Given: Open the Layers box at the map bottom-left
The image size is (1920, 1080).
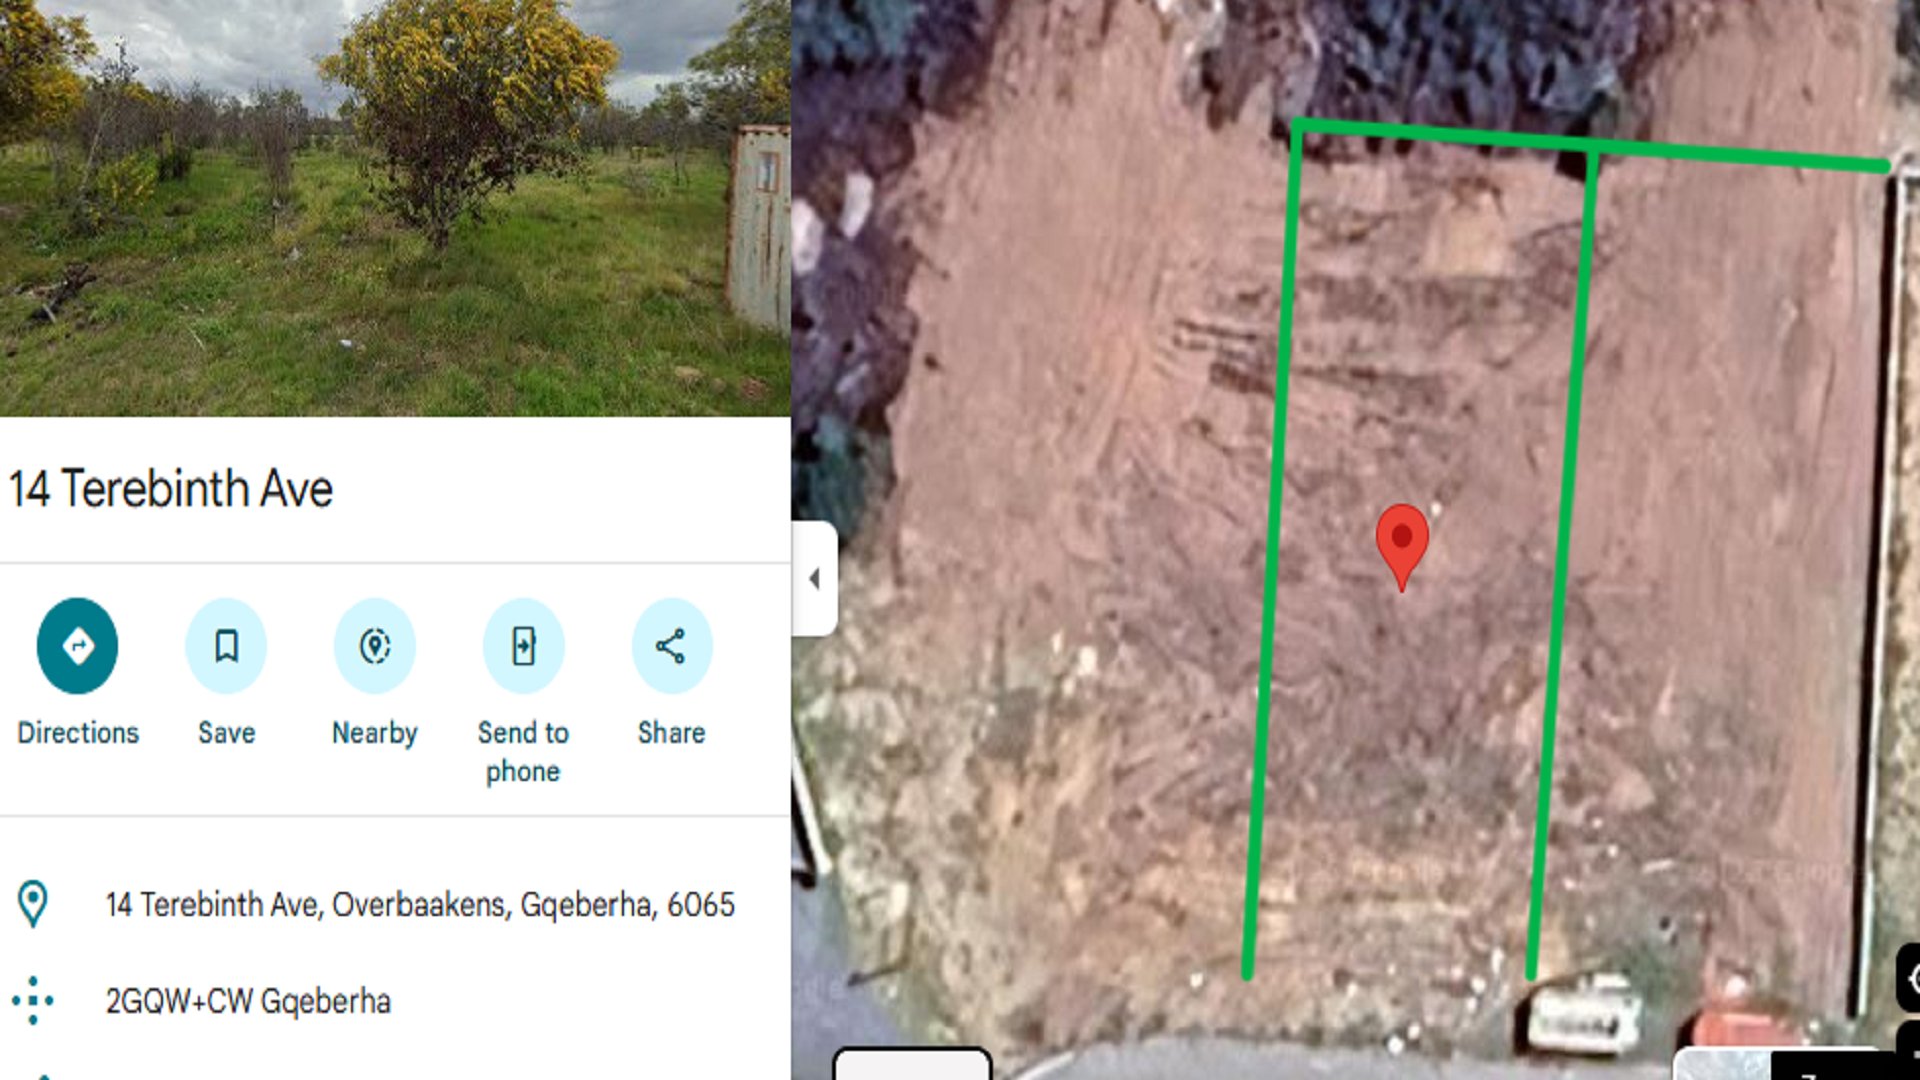Looking at the screenshot, I should (912, 1063).
